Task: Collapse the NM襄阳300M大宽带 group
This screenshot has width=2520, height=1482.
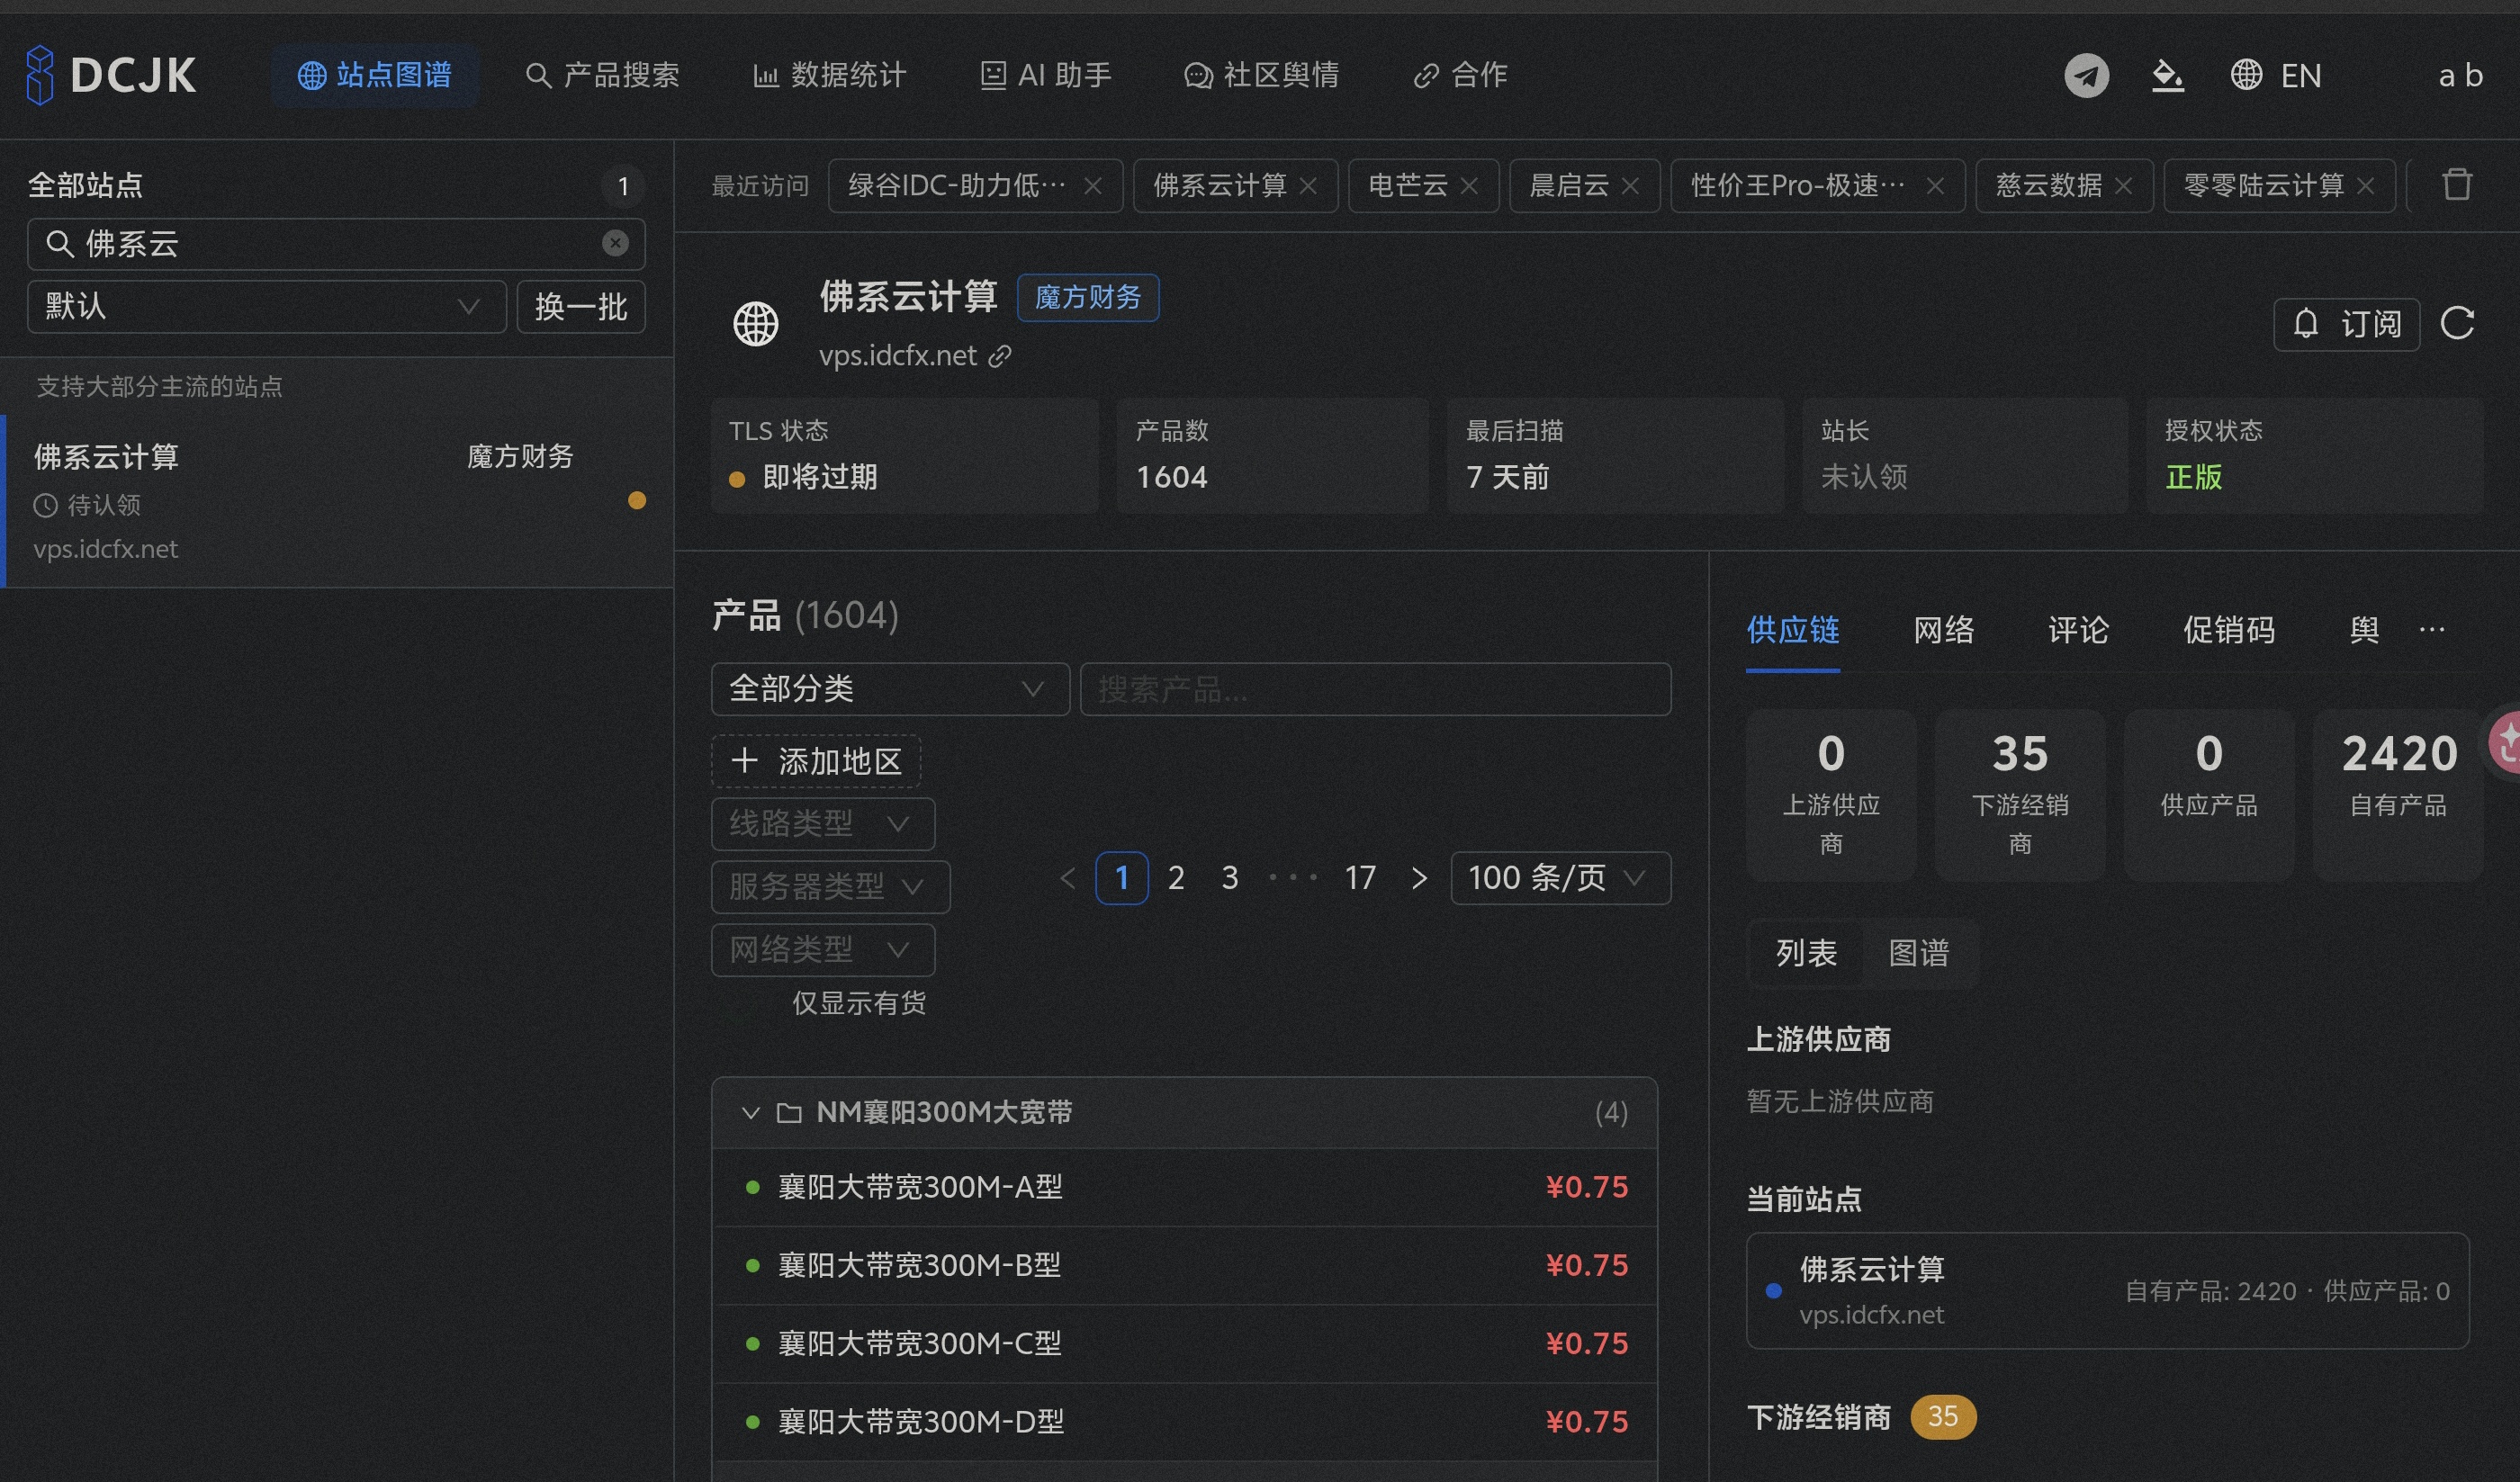Action: pos(751,1112)
